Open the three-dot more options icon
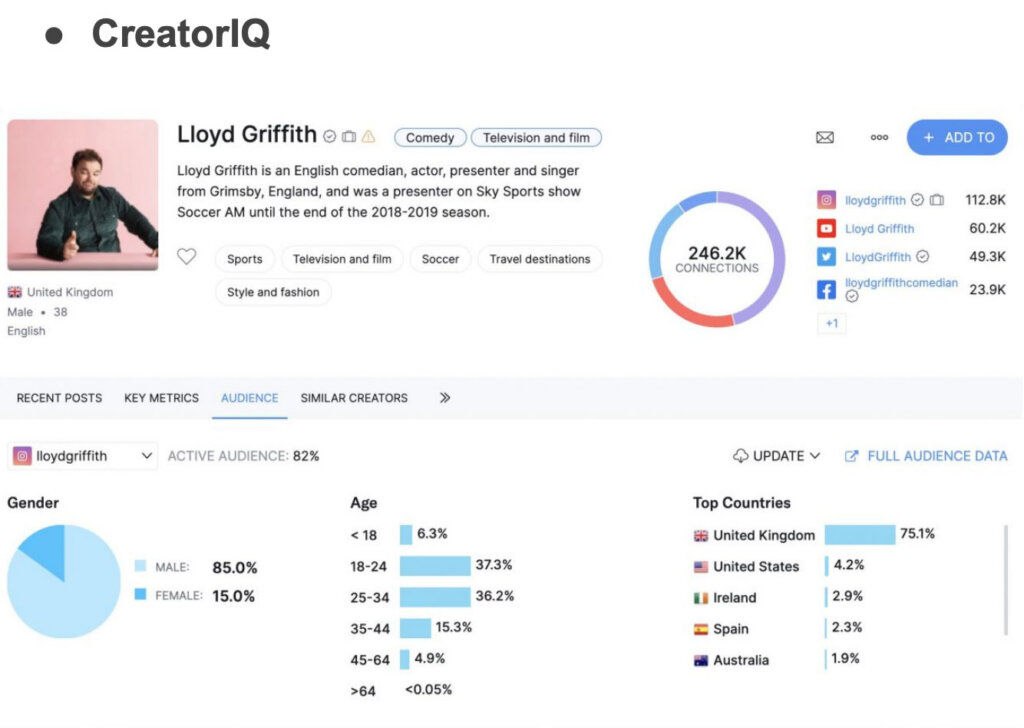Image resolution: width=1024 pixels, height=728 pixels. (879, 137)
